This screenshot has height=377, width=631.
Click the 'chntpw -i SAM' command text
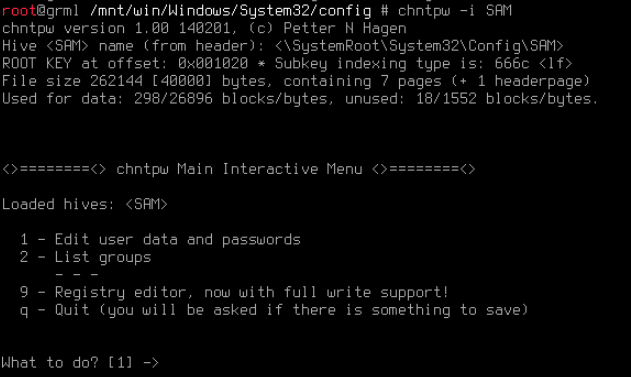click(x=455, y=10)
